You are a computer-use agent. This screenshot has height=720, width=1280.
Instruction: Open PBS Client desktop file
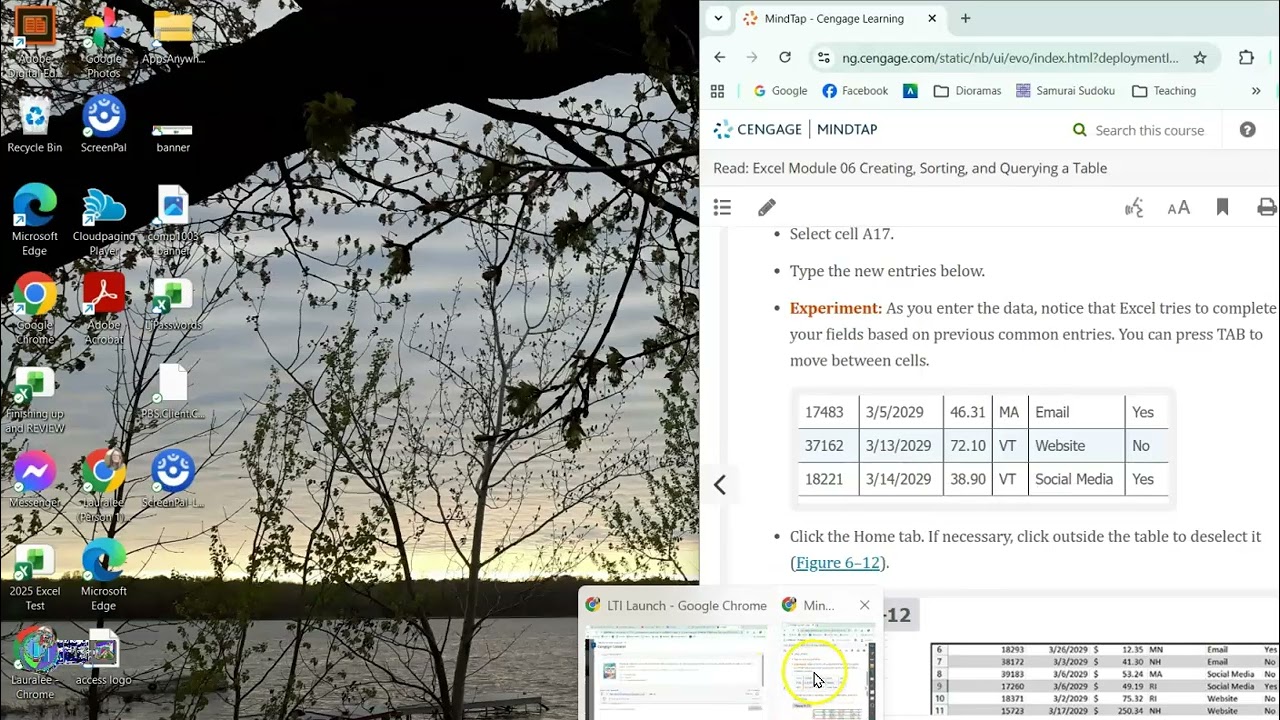coord(173,392)
